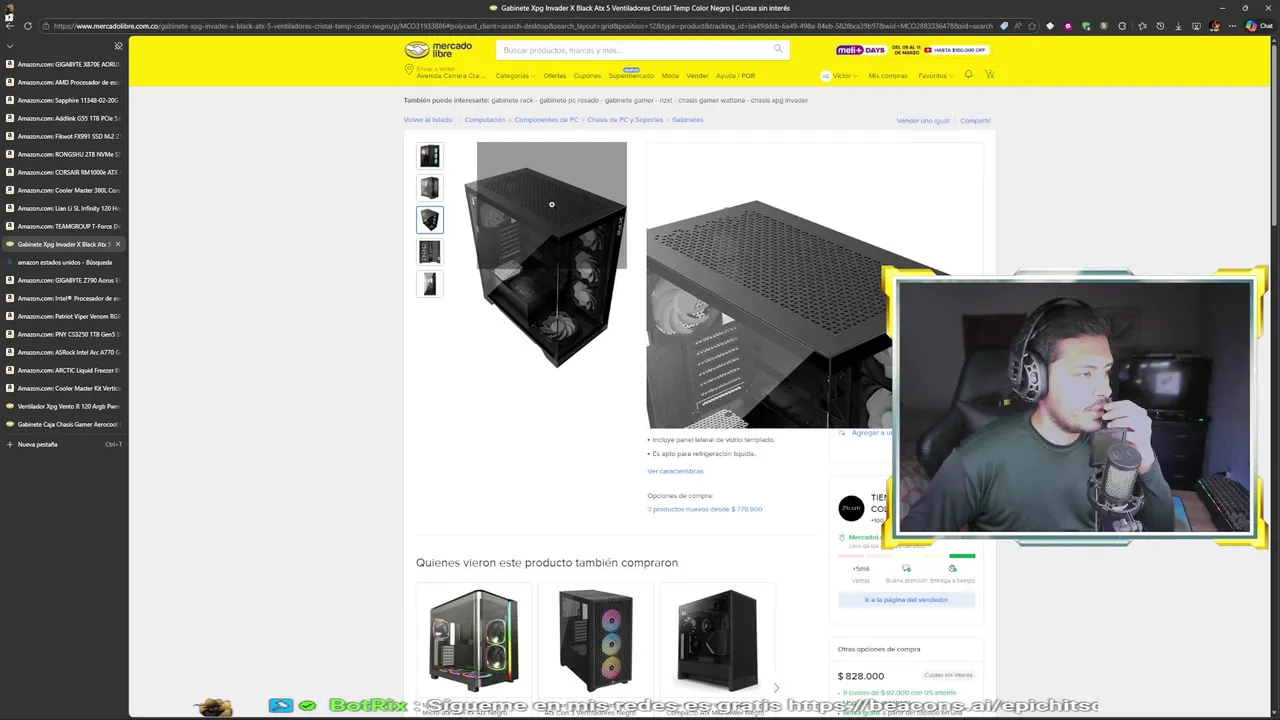Open the Gabinetes breadcrumb

tap(688, 120)
